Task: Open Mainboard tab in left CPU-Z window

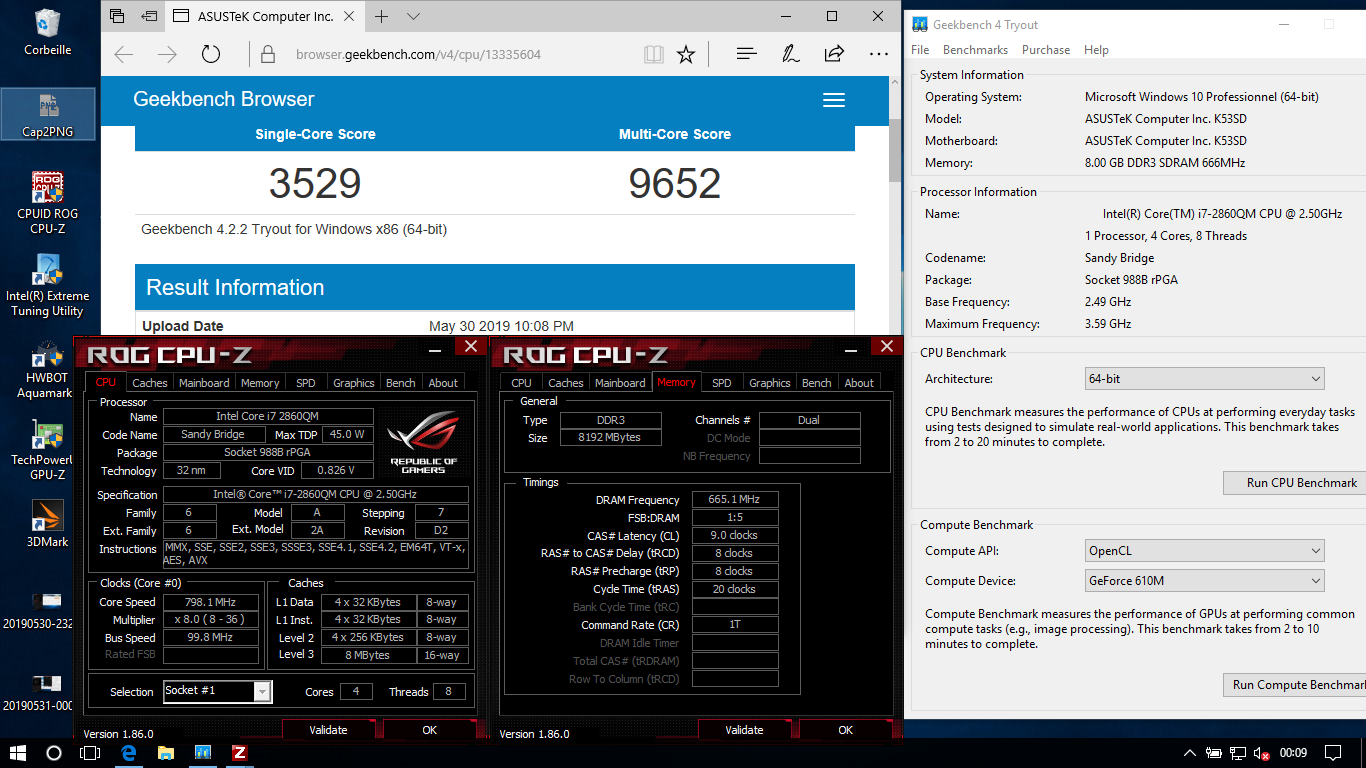Action: click(204, 383)
